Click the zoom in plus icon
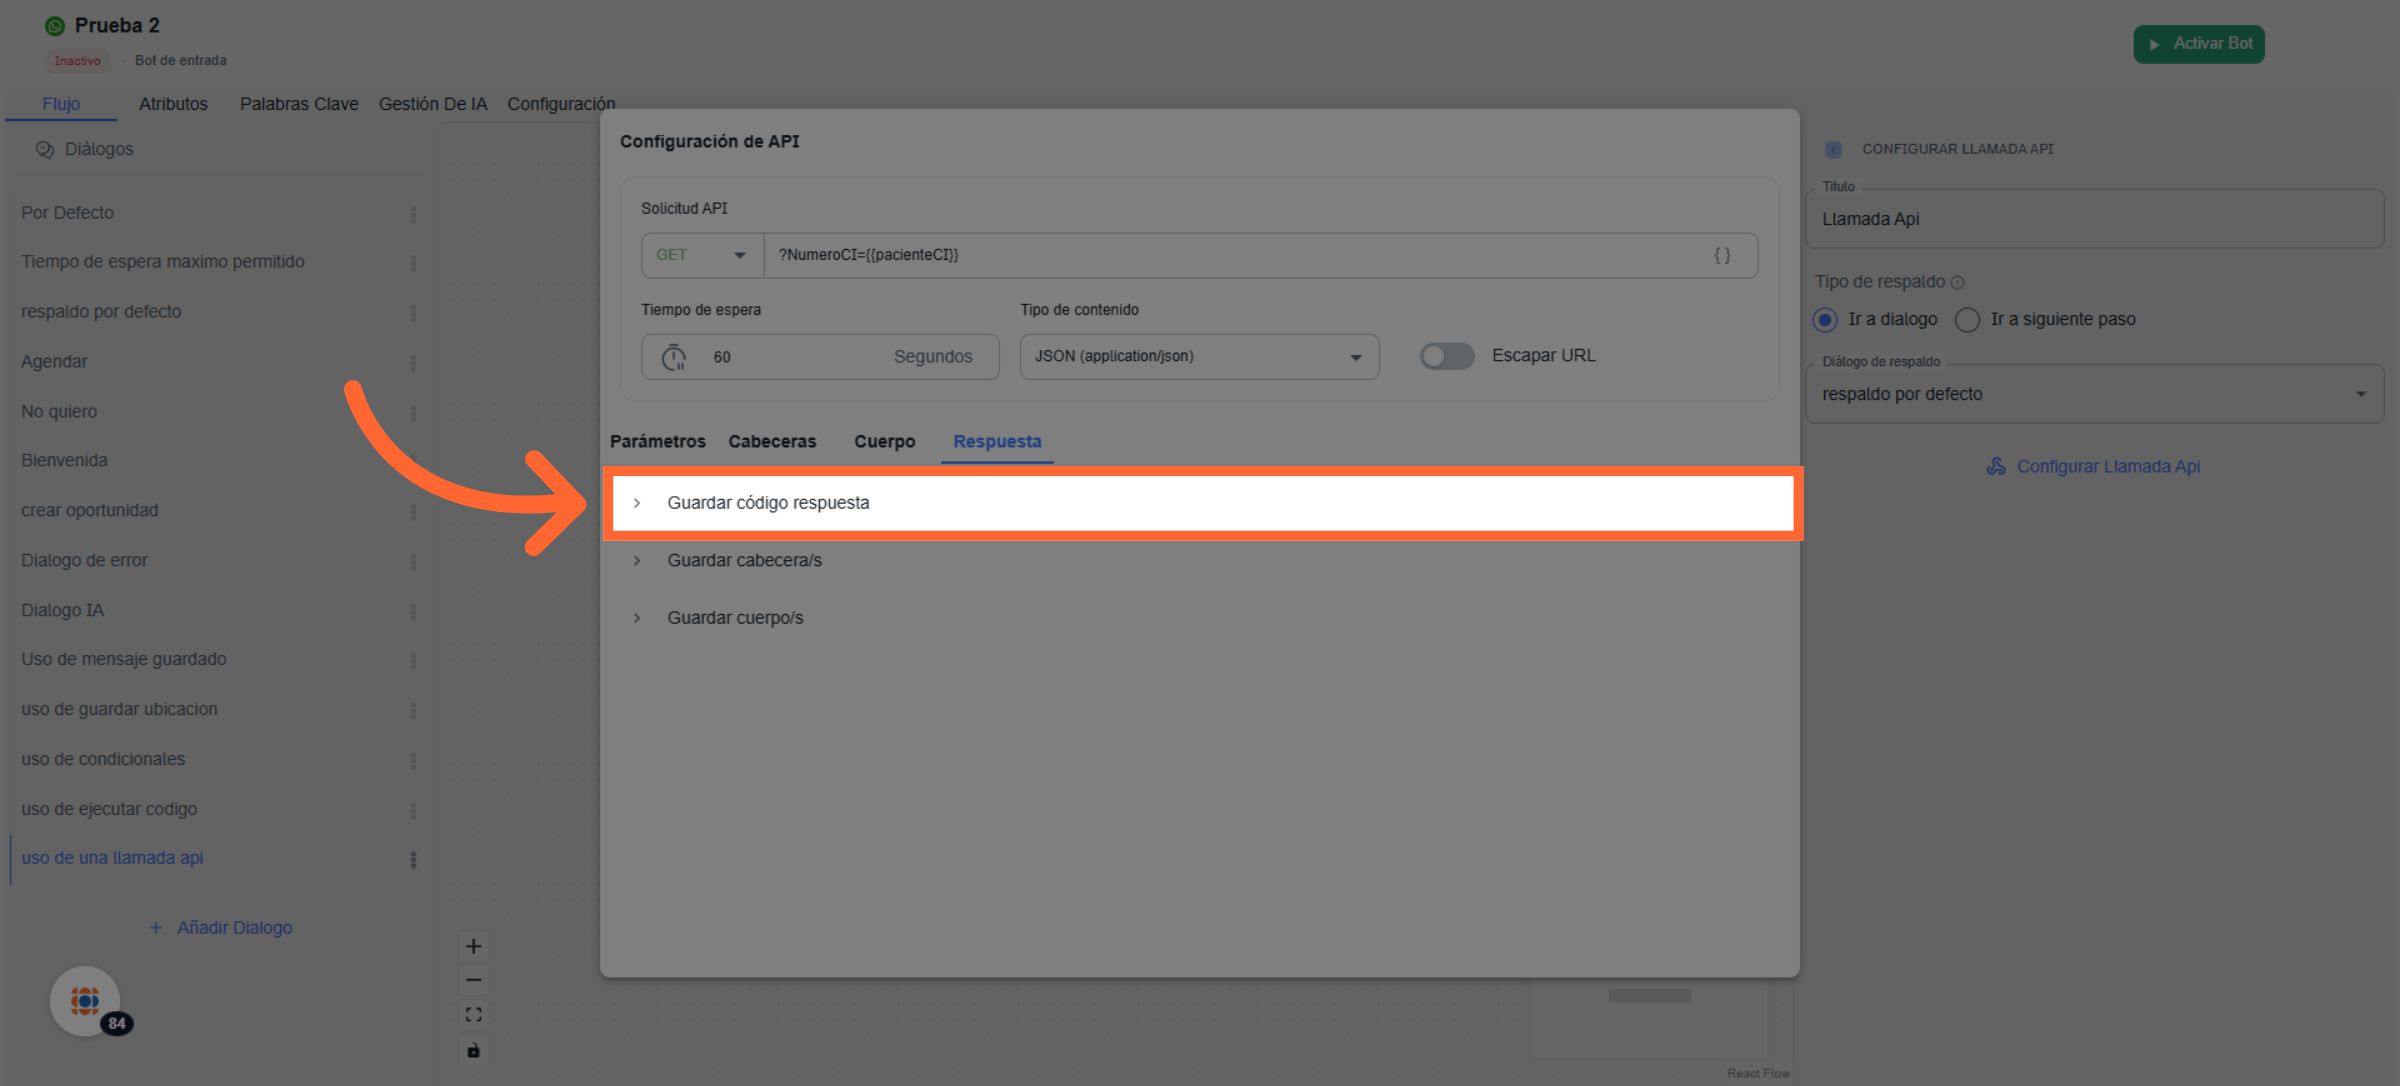Screen dimensions: 2400x1086 (x=473, y=946)
